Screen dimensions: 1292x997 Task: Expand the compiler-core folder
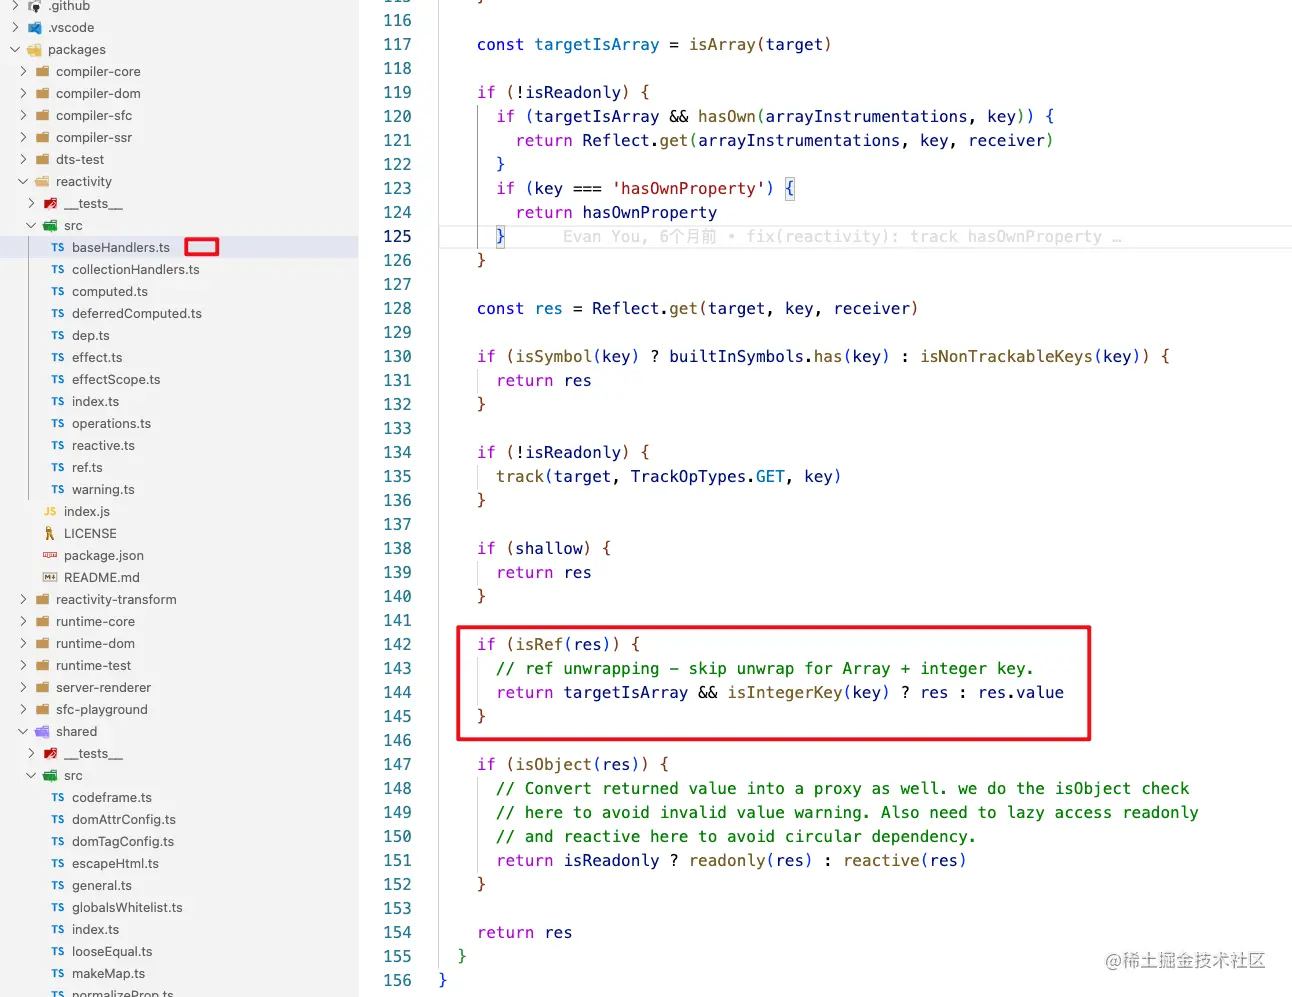(x=24, y=72)
